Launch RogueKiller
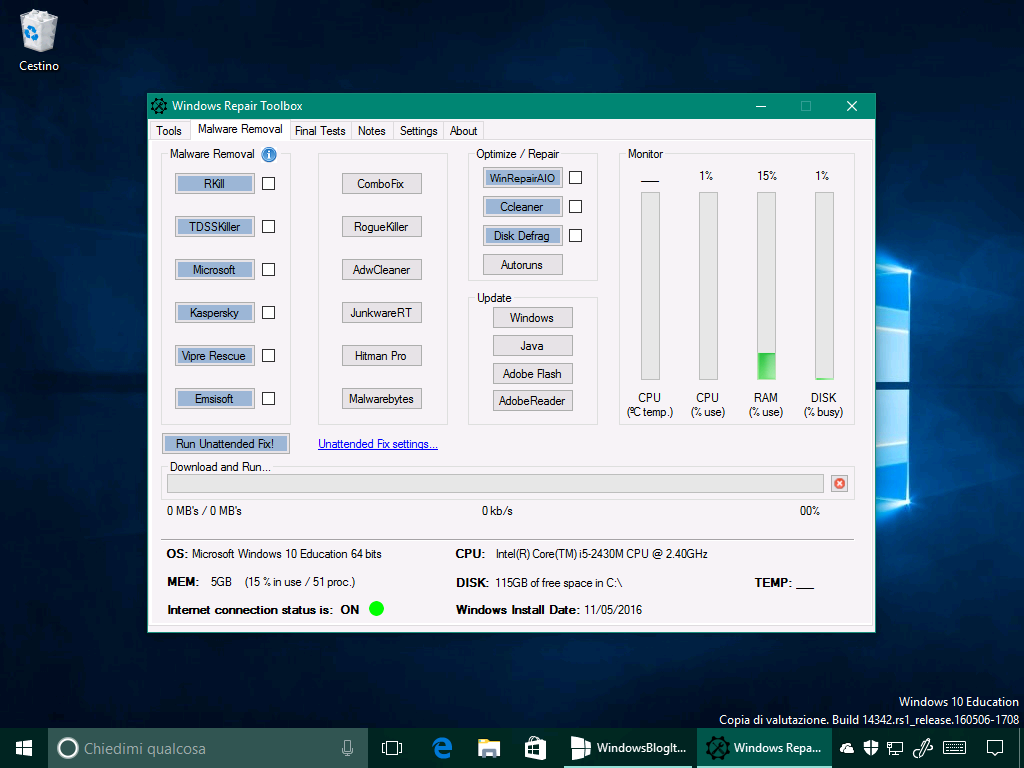The height and width of the screenshot is (768, 1024). (x=381, y=227)
